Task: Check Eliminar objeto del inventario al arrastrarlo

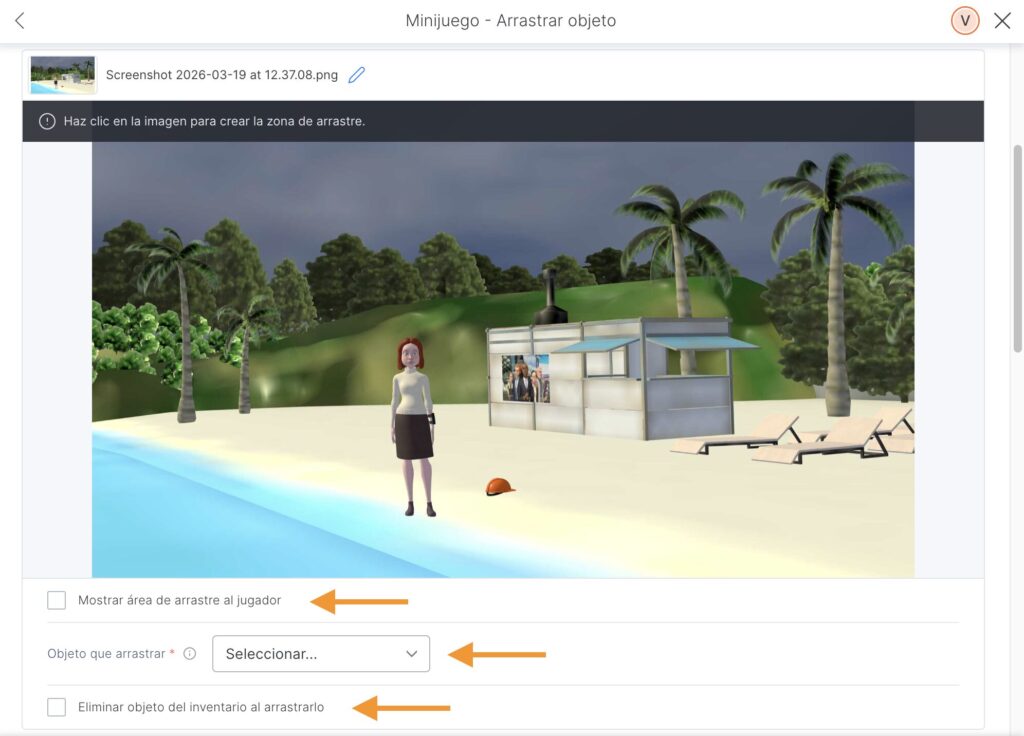Action: click(57, 708)
